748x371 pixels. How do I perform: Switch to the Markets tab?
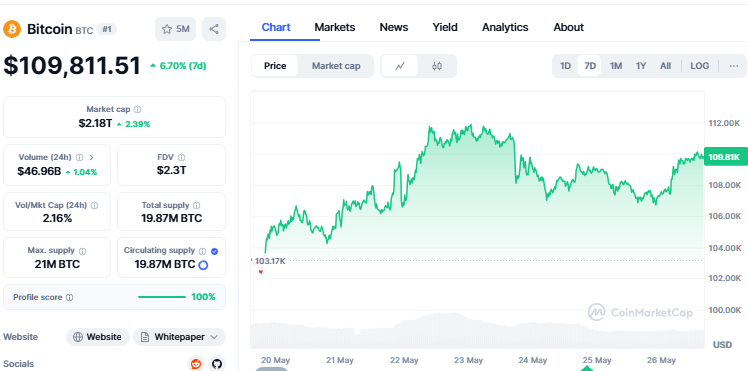coord(334,27)
